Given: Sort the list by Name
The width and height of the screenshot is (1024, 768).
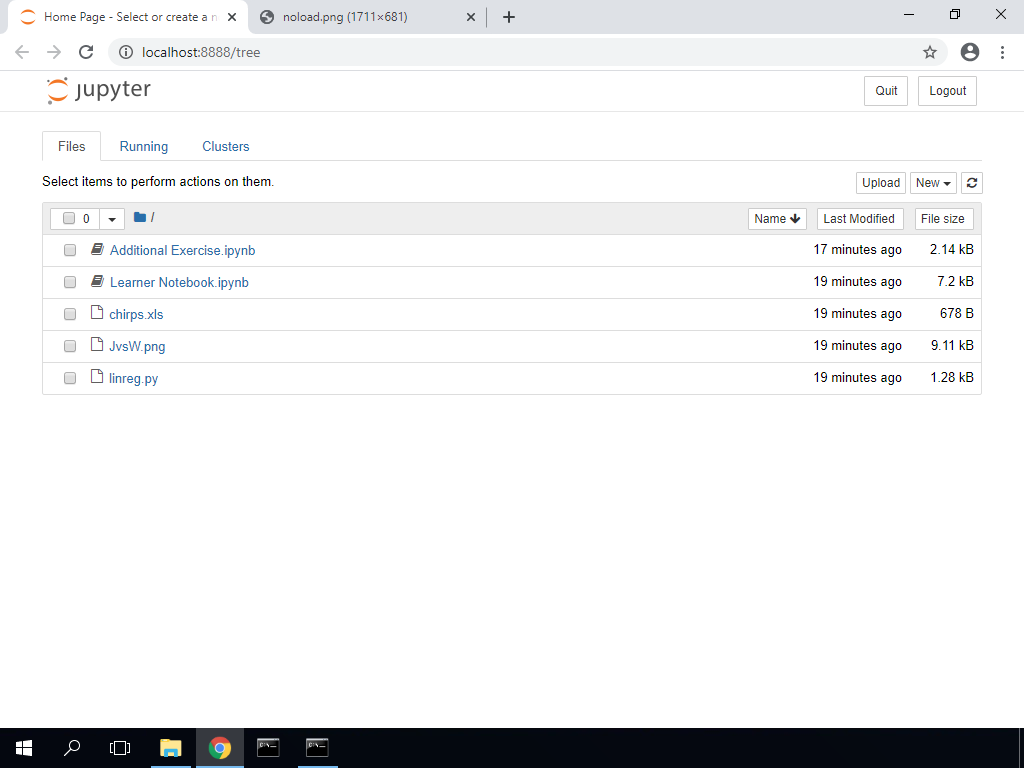Looking at the screenshot, I should (777, 219).
